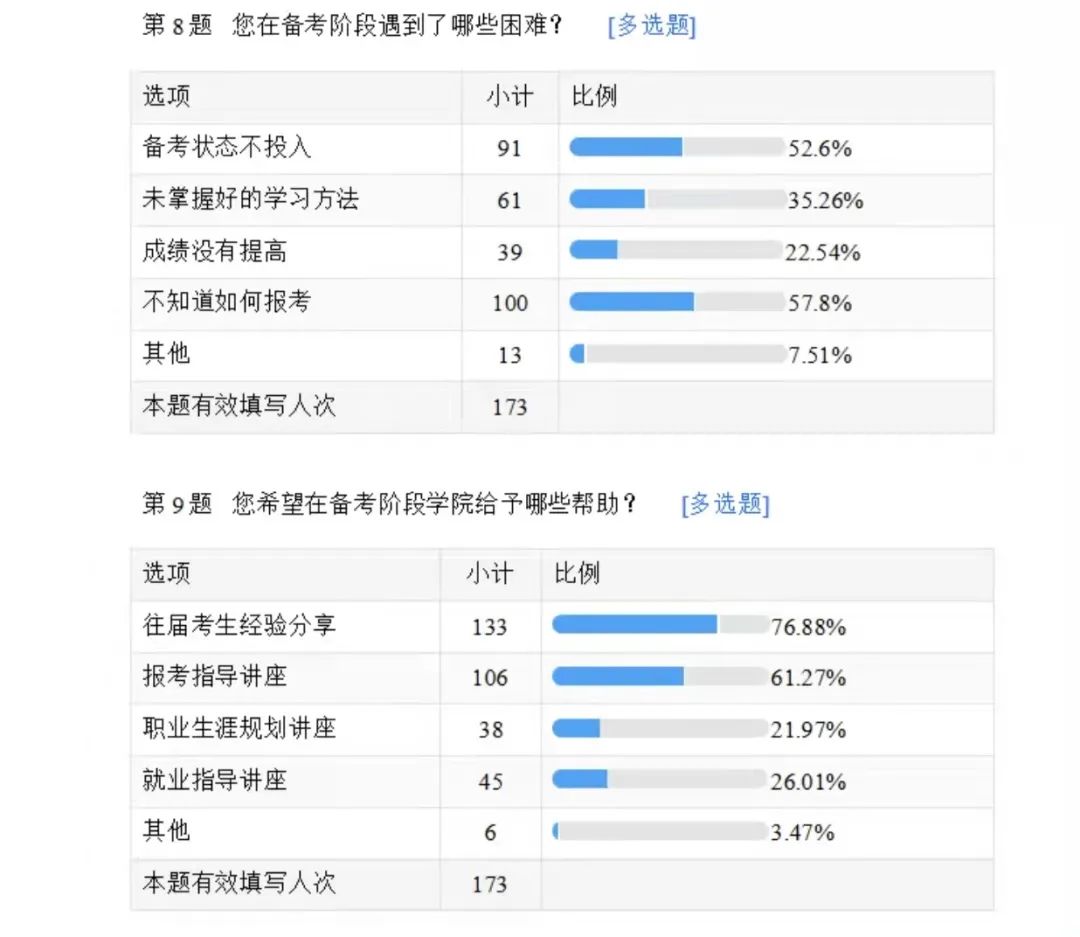Screen dimensions: 1080x937
Task: Click the 76.88% bar for 往届考生经验分享
Action: [x=660, y=625]
